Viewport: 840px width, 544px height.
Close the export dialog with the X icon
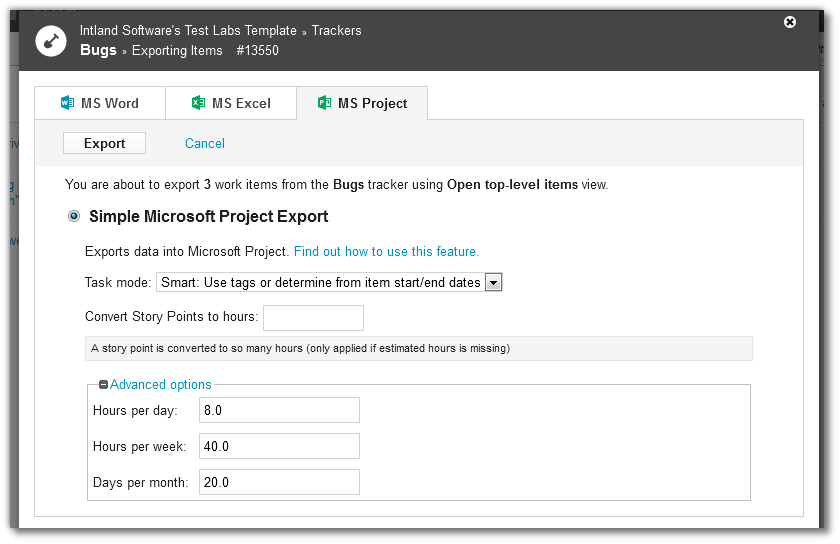[x=790, y=22]
